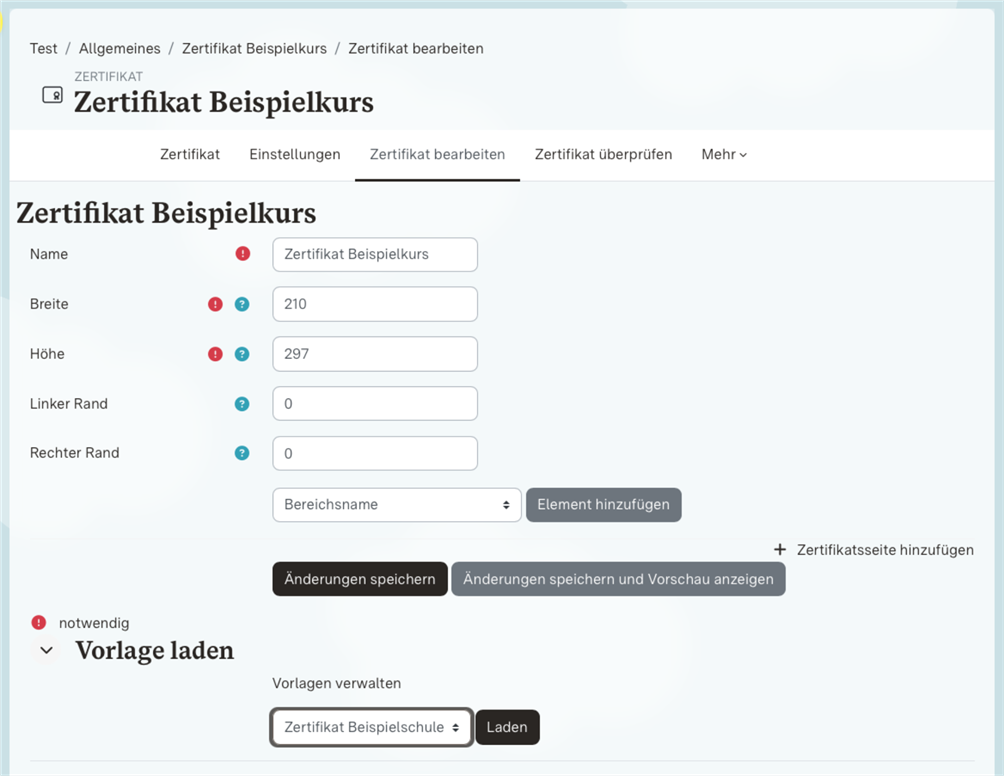This screenshot has width=1004, height=776.
Task: Open help for the Breite field
Action: click(x=242, y=304)
